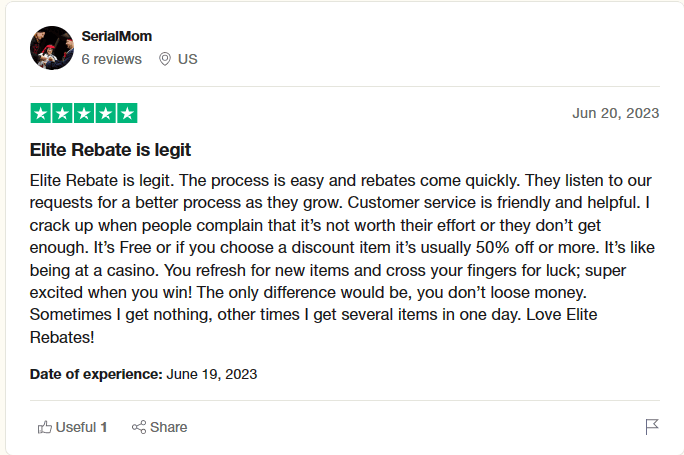View SerialMom's 6 reviews
Screen dimensions: 684x455
[x=112, y=59]
